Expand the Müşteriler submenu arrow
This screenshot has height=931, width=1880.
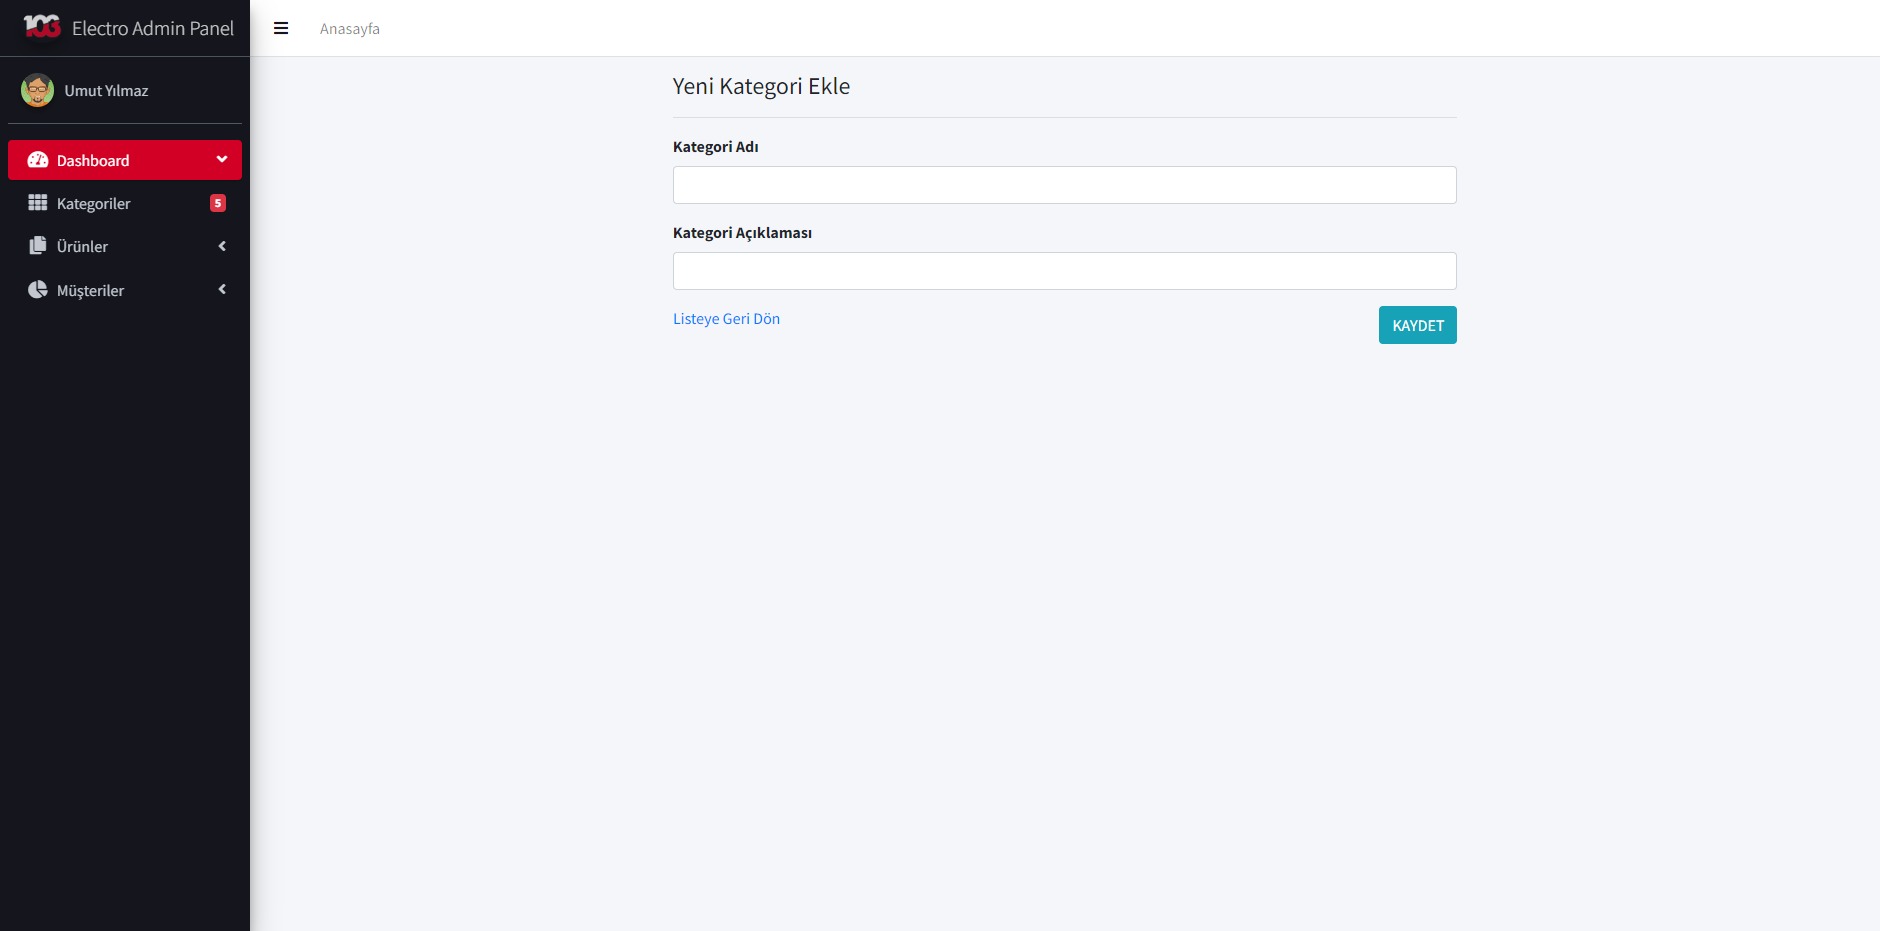point(222,290)
